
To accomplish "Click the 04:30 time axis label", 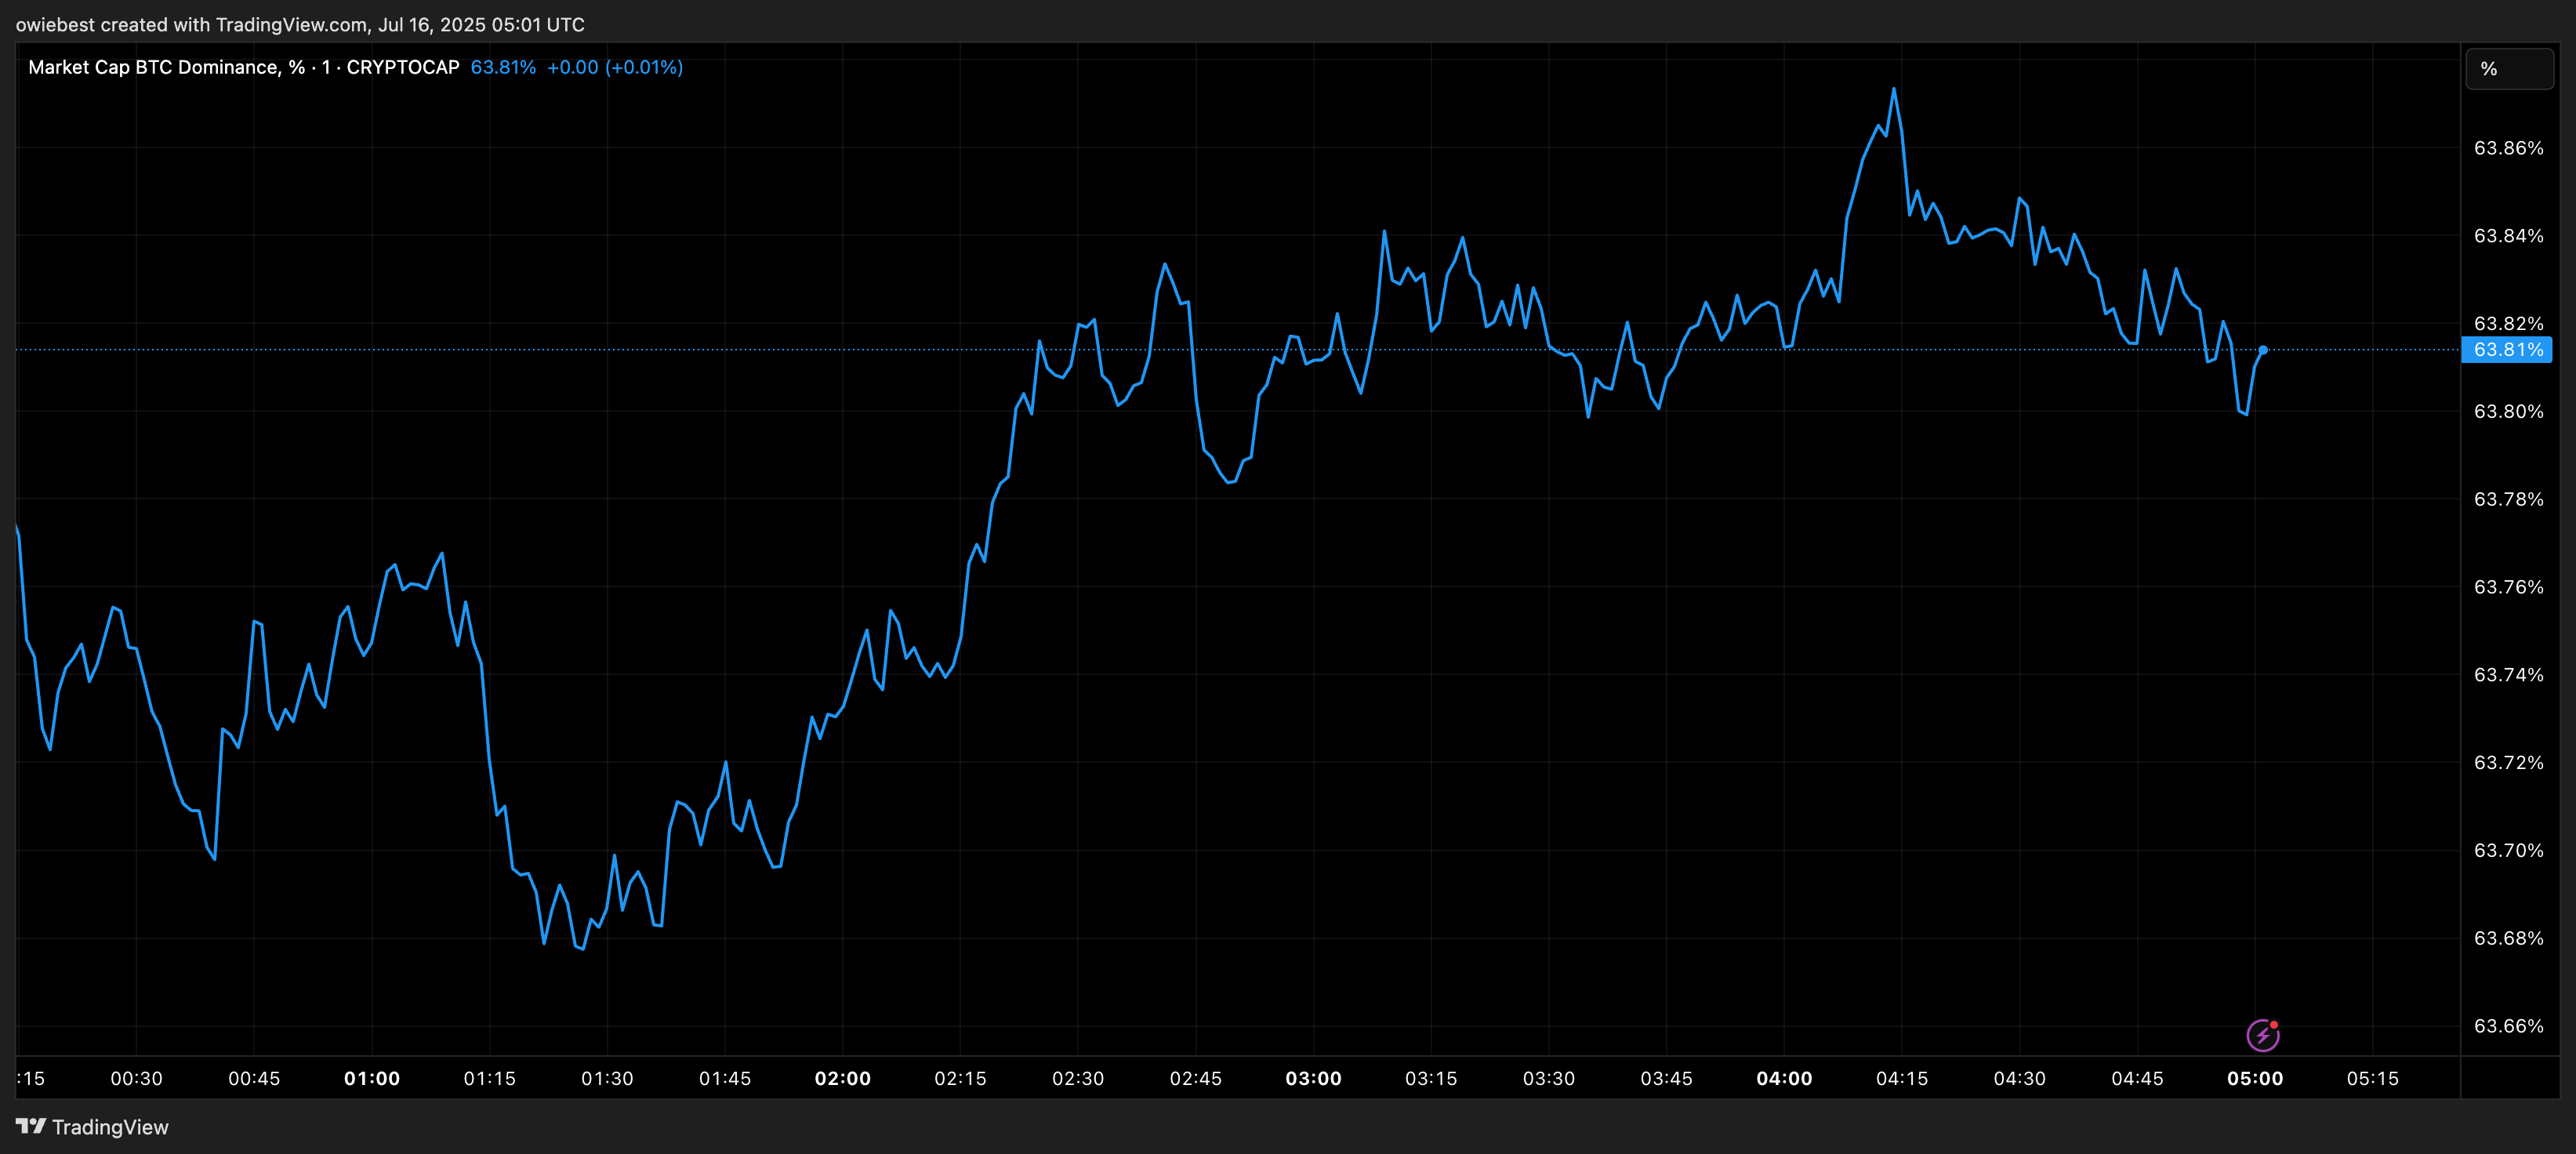I will (2020, 1078).
